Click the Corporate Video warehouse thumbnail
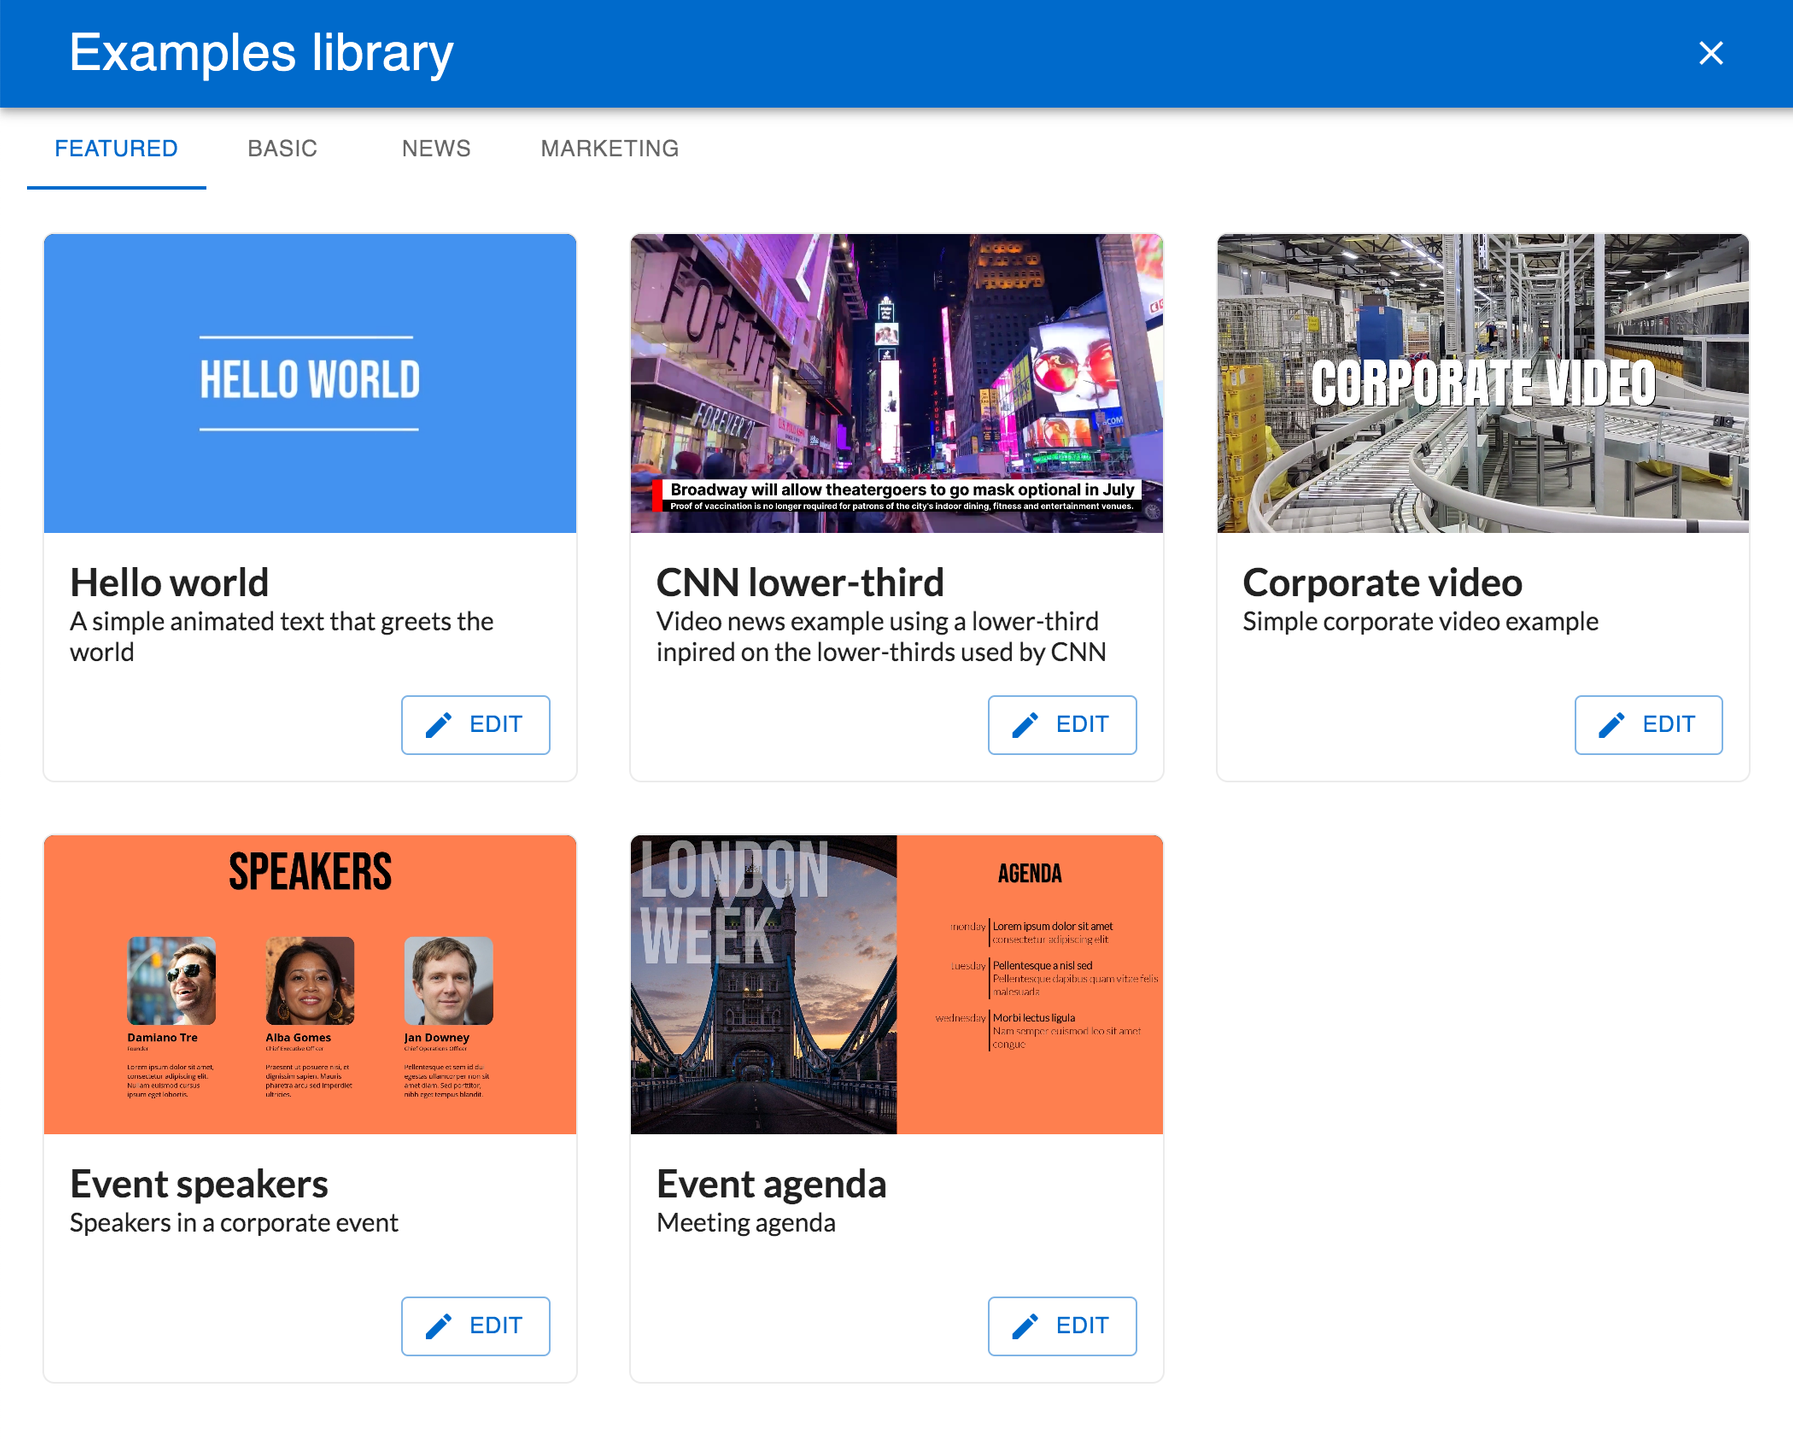Viewport: 1793px width, 1440px height. 1482,383
